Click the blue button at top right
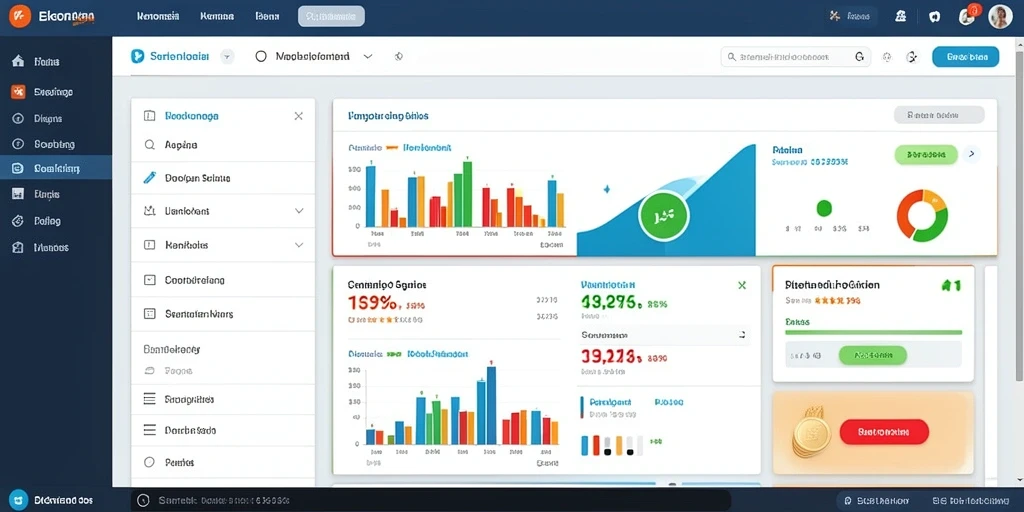Screen dimensions: 1024x512 point(965,57)
